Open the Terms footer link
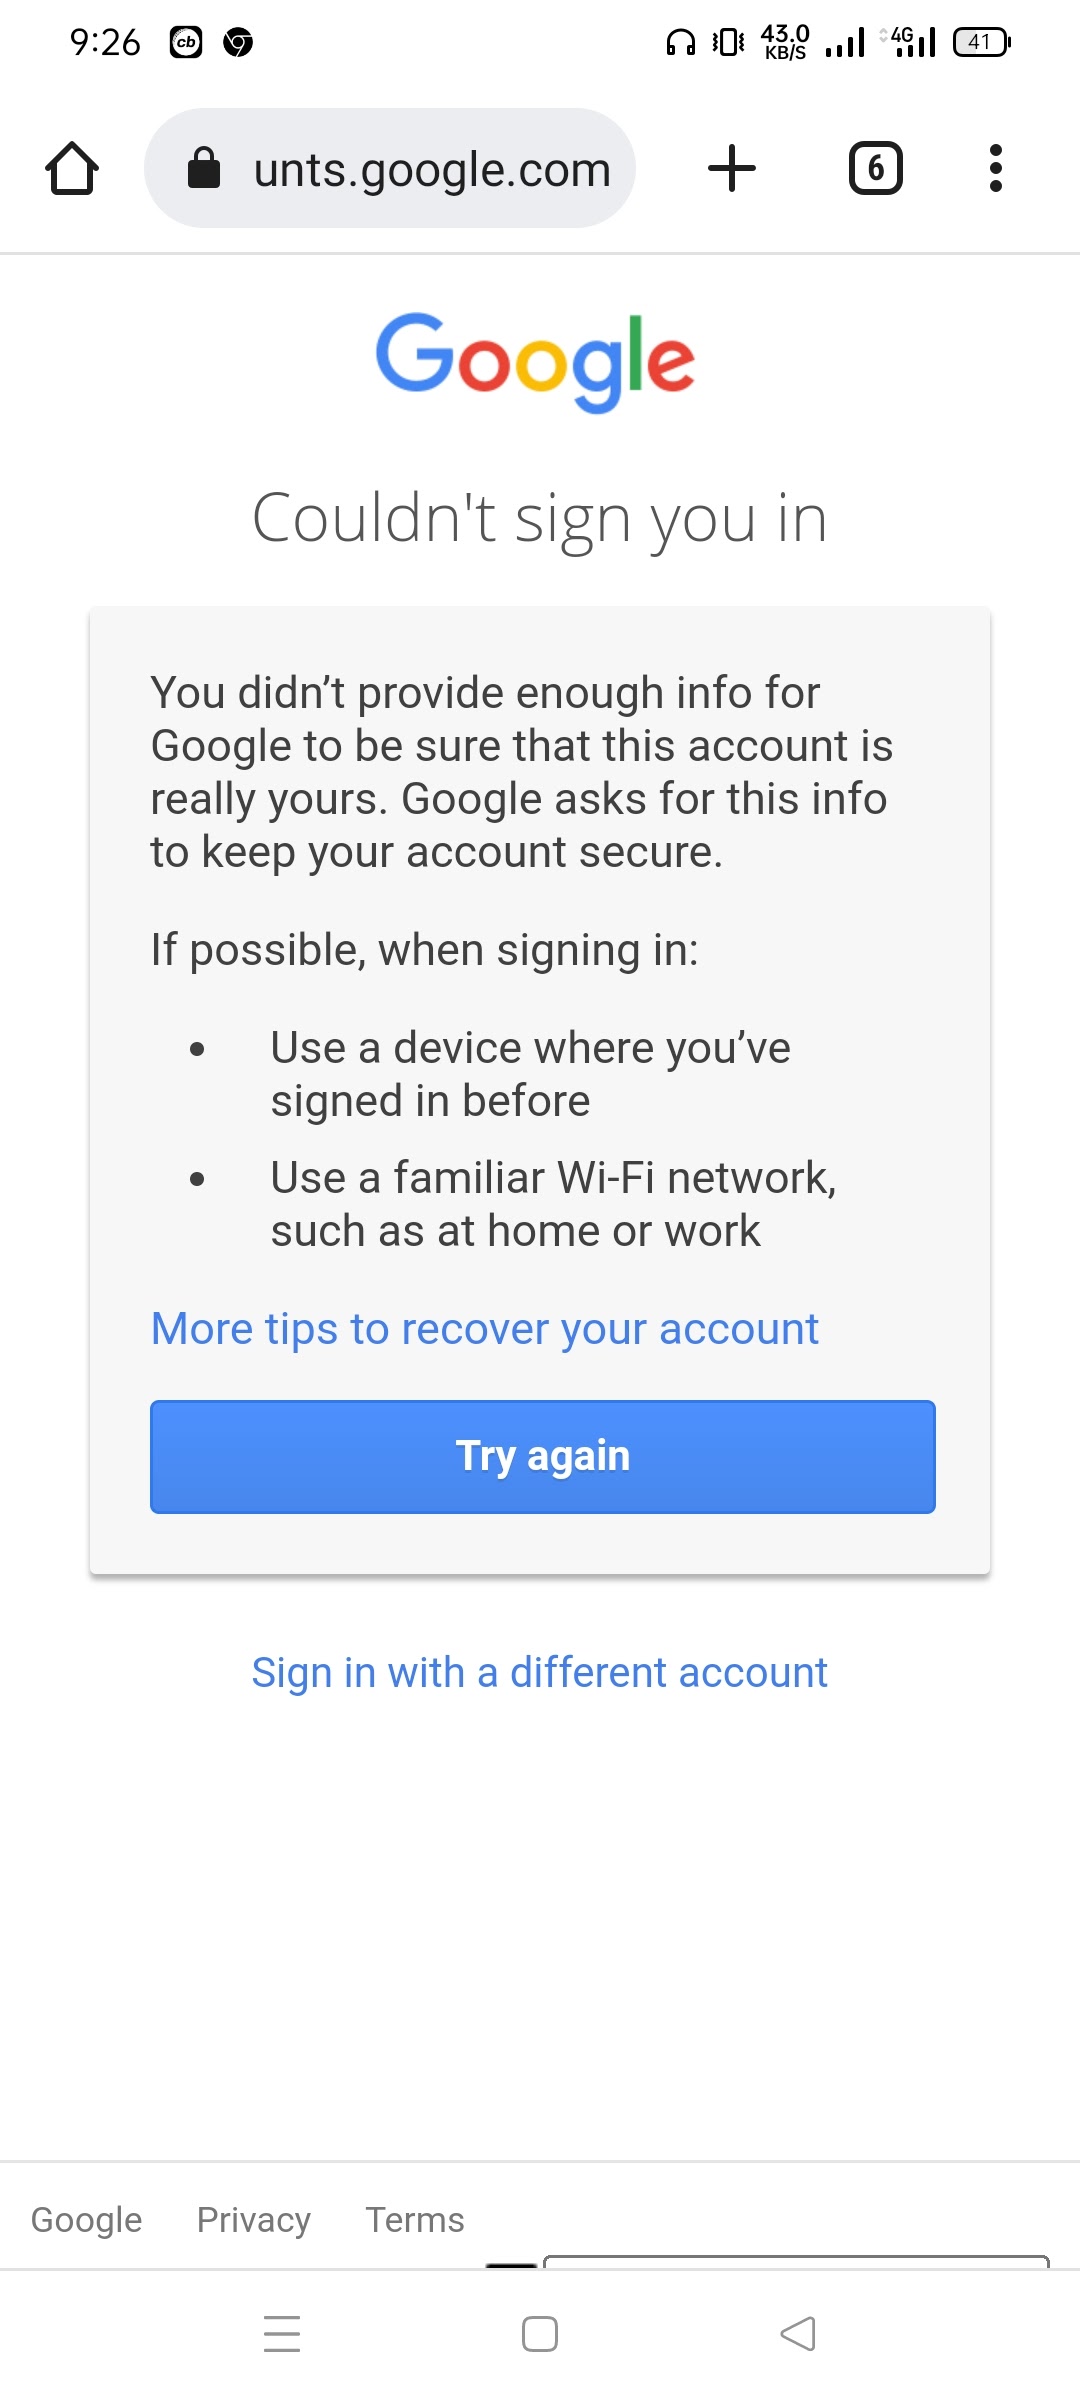 click(x=415, y=2219)
